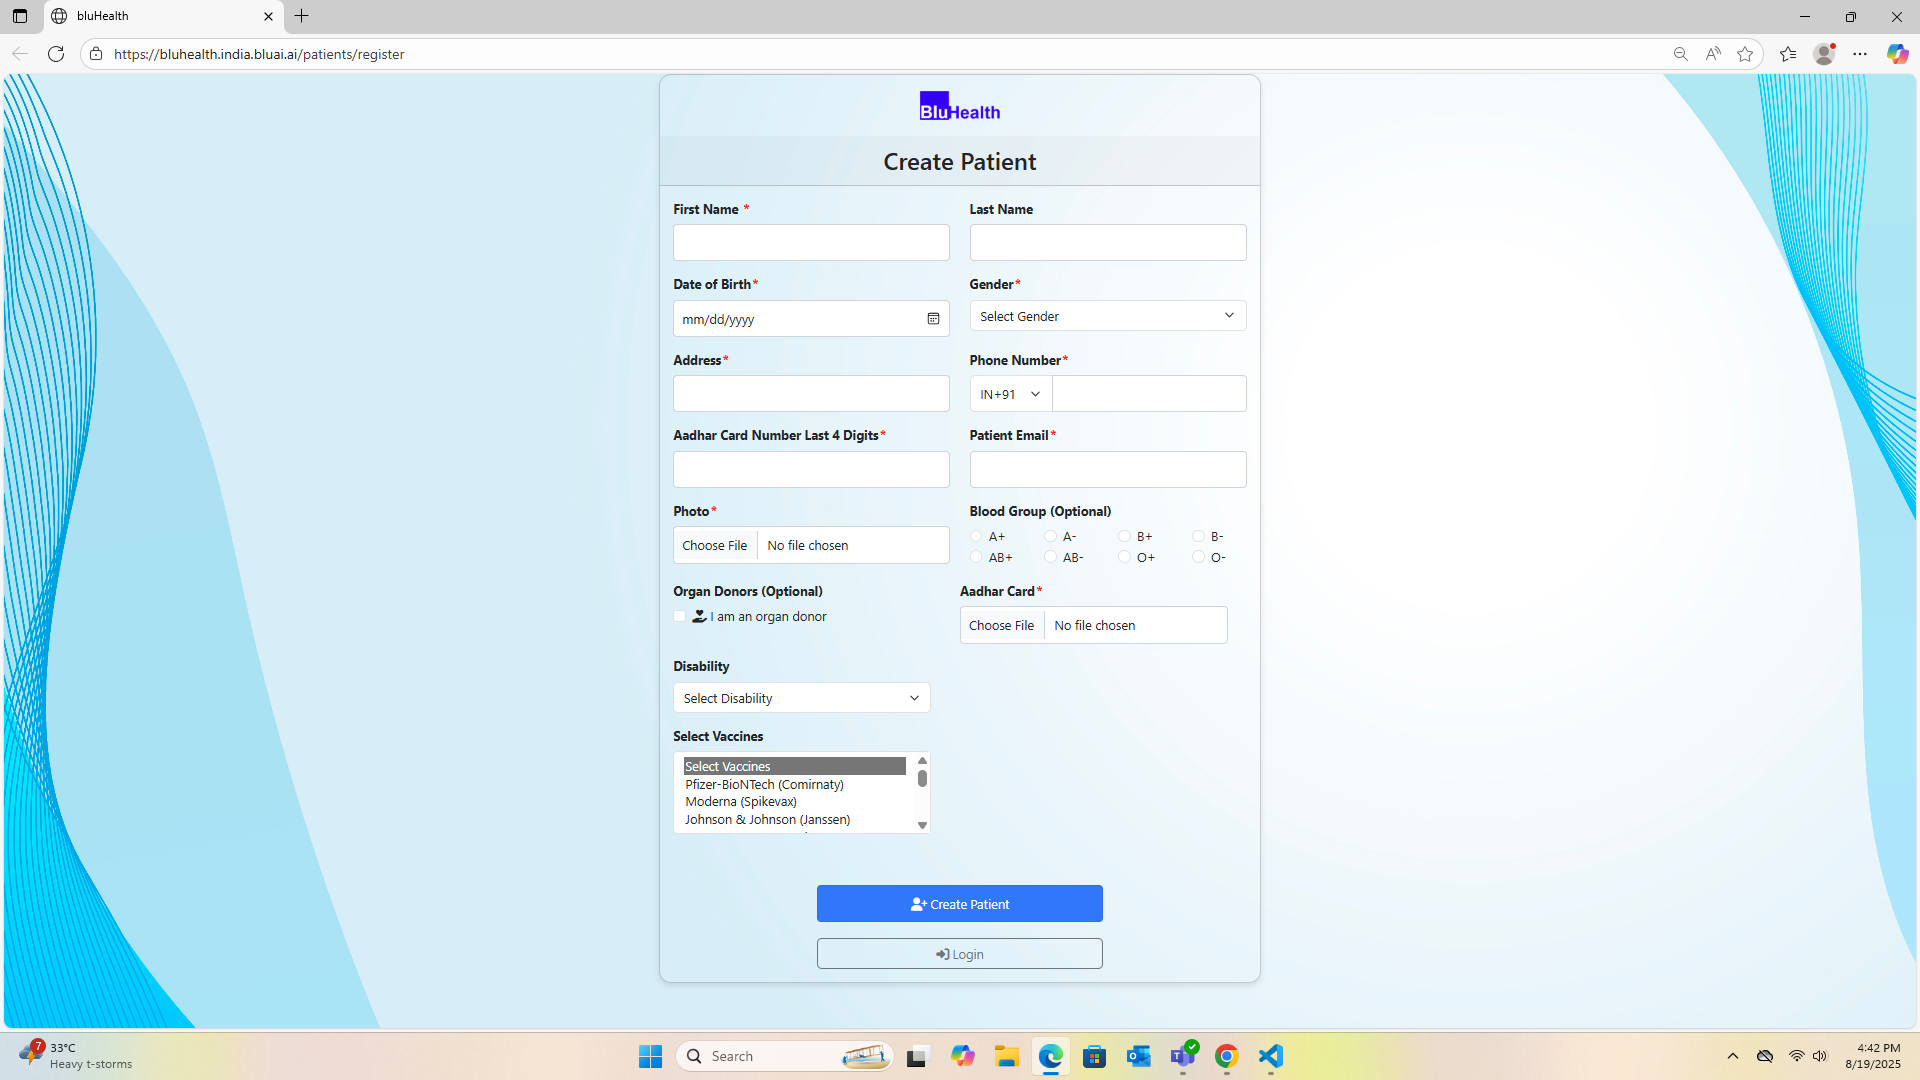Open the IN+91 country code dropdown
The width and height of the screenshot is (1920, 1080).
1010,394
